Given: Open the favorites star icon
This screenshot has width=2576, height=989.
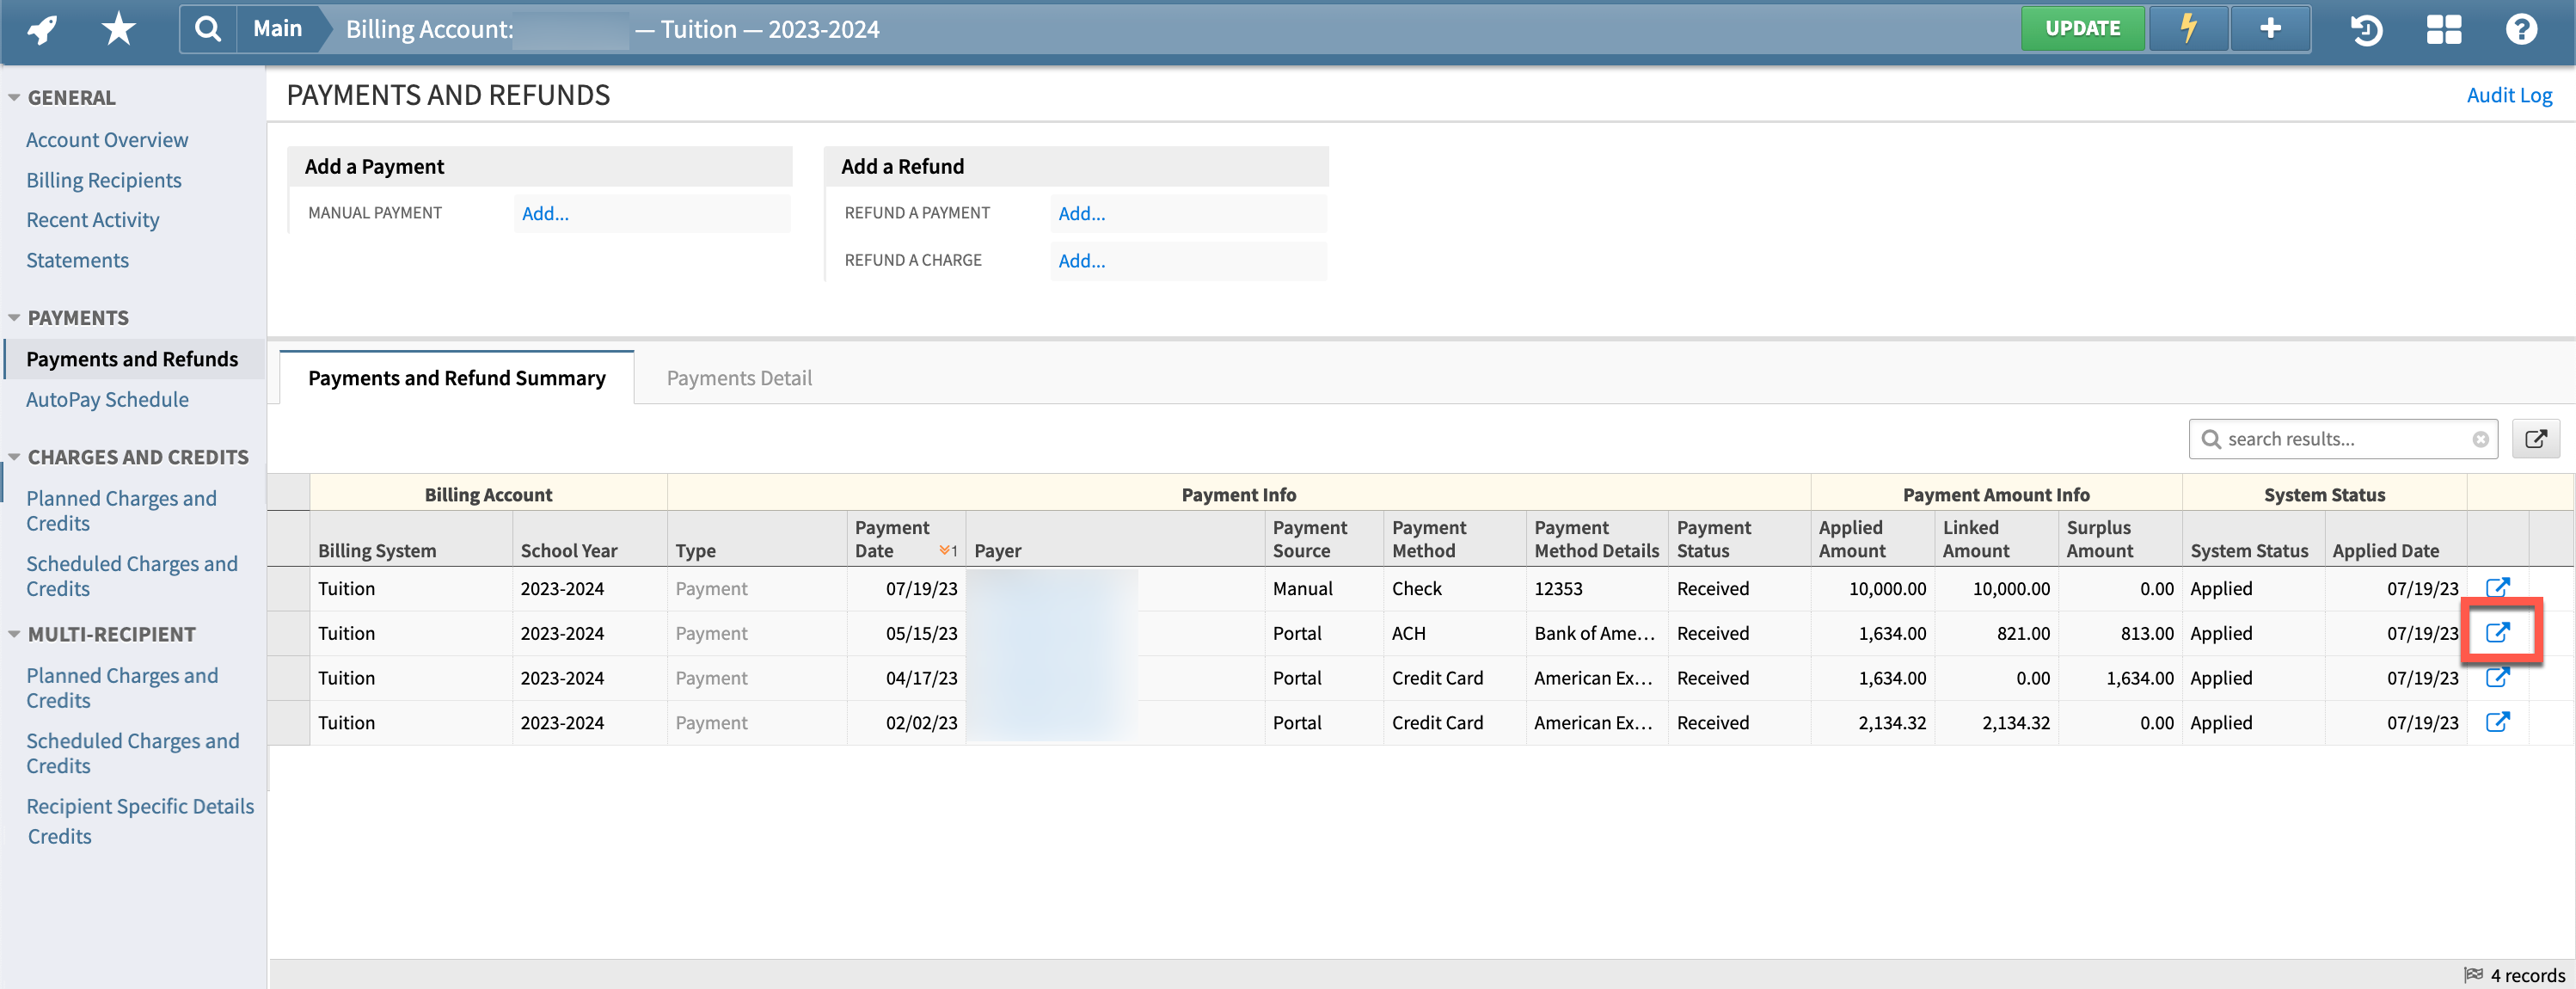Looking at the screenshot, I should (x=116, y=29).
